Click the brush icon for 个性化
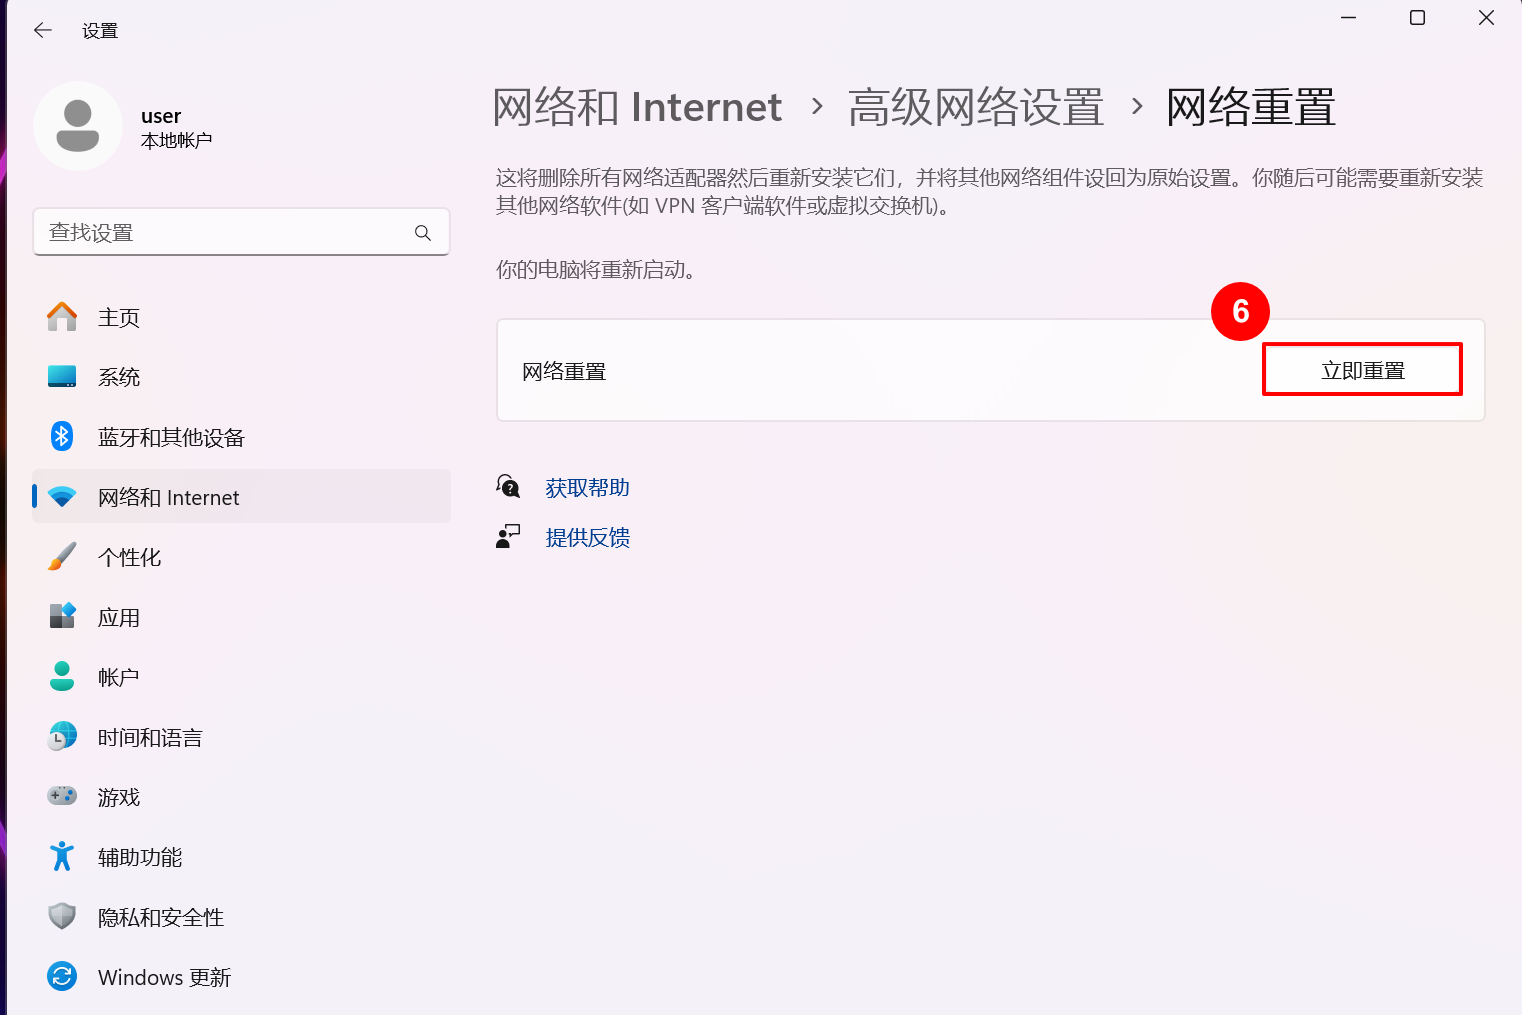The height and width of the screenshot is (1015, 1522). pyautogui.click(x=61, y=556)
